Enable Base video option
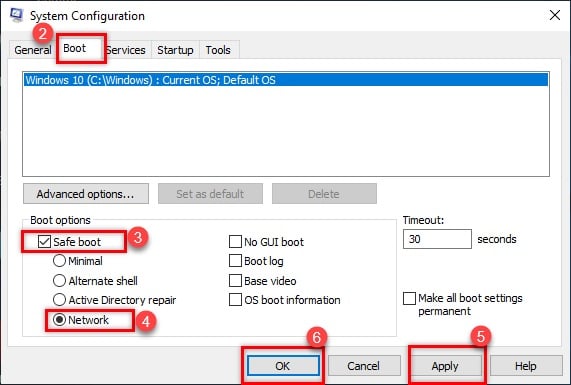Image resolution: width=571 pixels, height=385 pixels. [x=235, y=280]
